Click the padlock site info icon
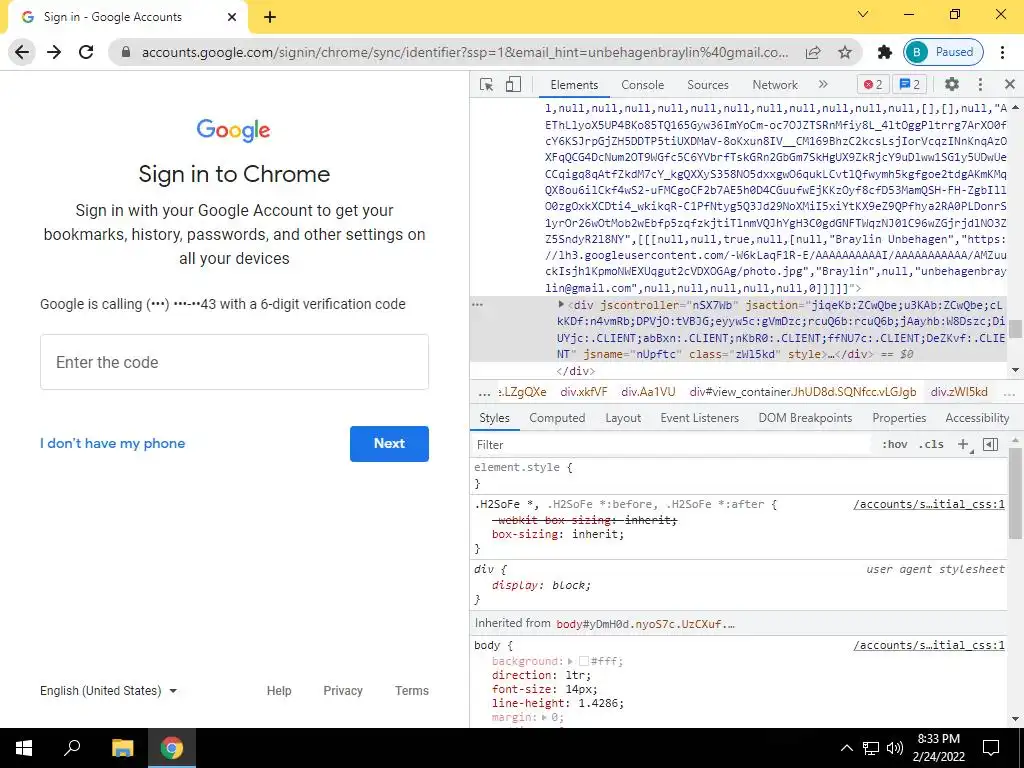Image resolution: width=1024 pixels, height=768 pixels. (126, 52)
